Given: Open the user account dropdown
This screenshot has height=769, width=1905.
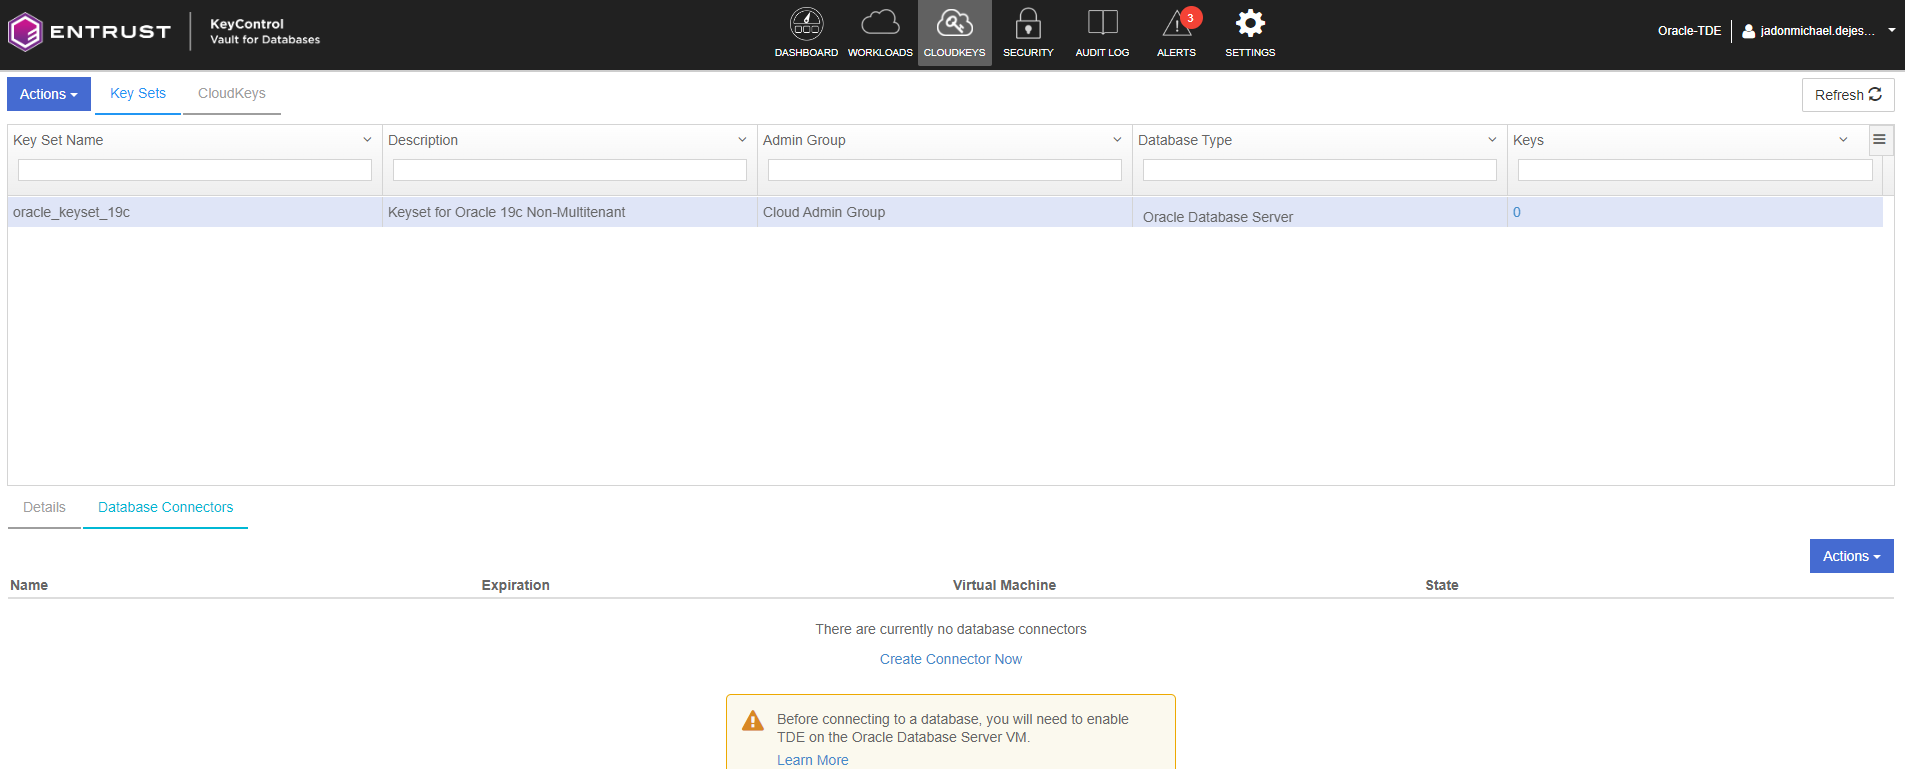Looking at the screenshot, I should (1818, 31).
